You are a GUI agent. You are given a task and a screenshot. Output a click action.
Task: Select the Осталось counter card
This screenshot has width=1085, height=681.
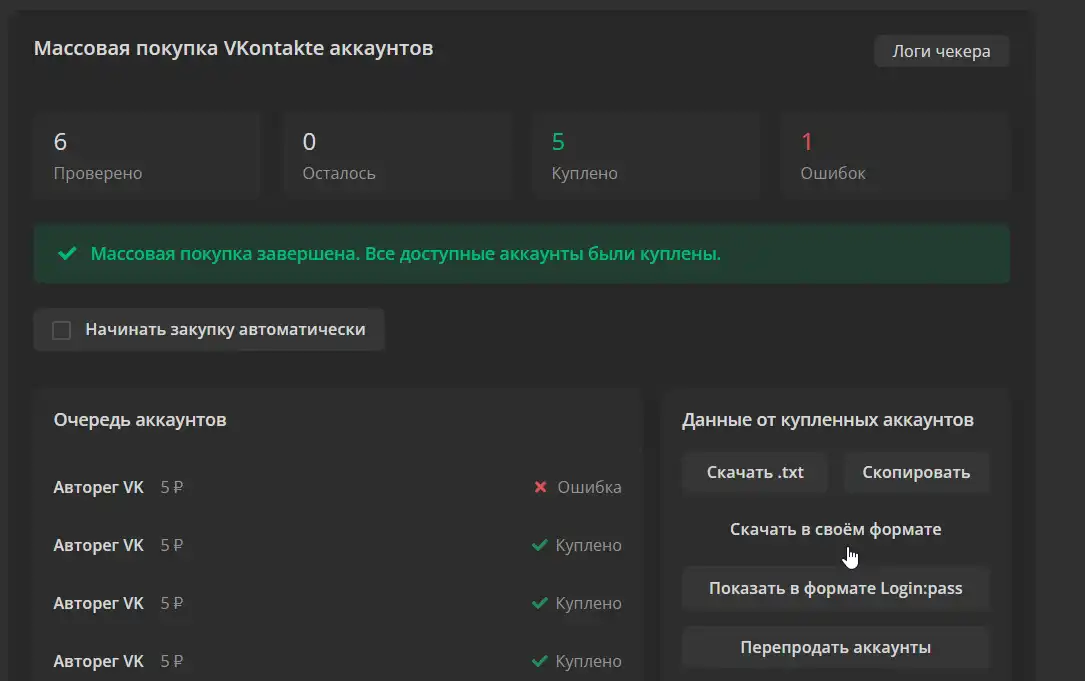(396, 156)
